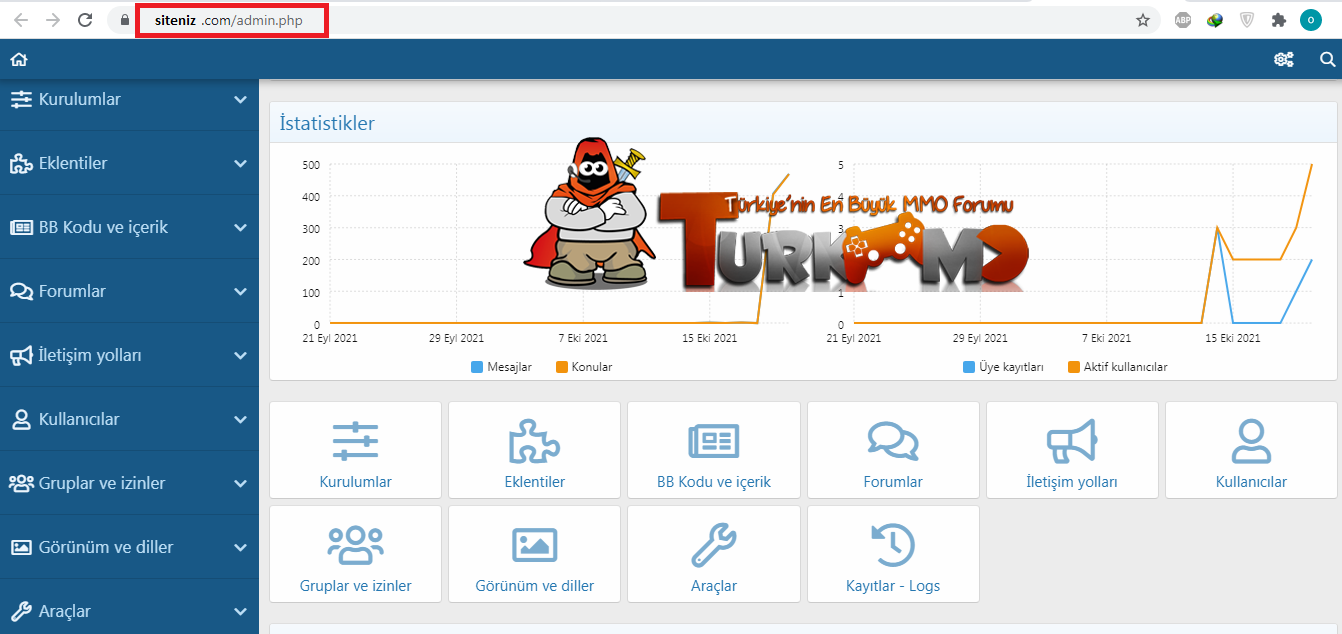Expand the Forumlar sidebar section chevron

pyautogui.click(x=240, y=292)
